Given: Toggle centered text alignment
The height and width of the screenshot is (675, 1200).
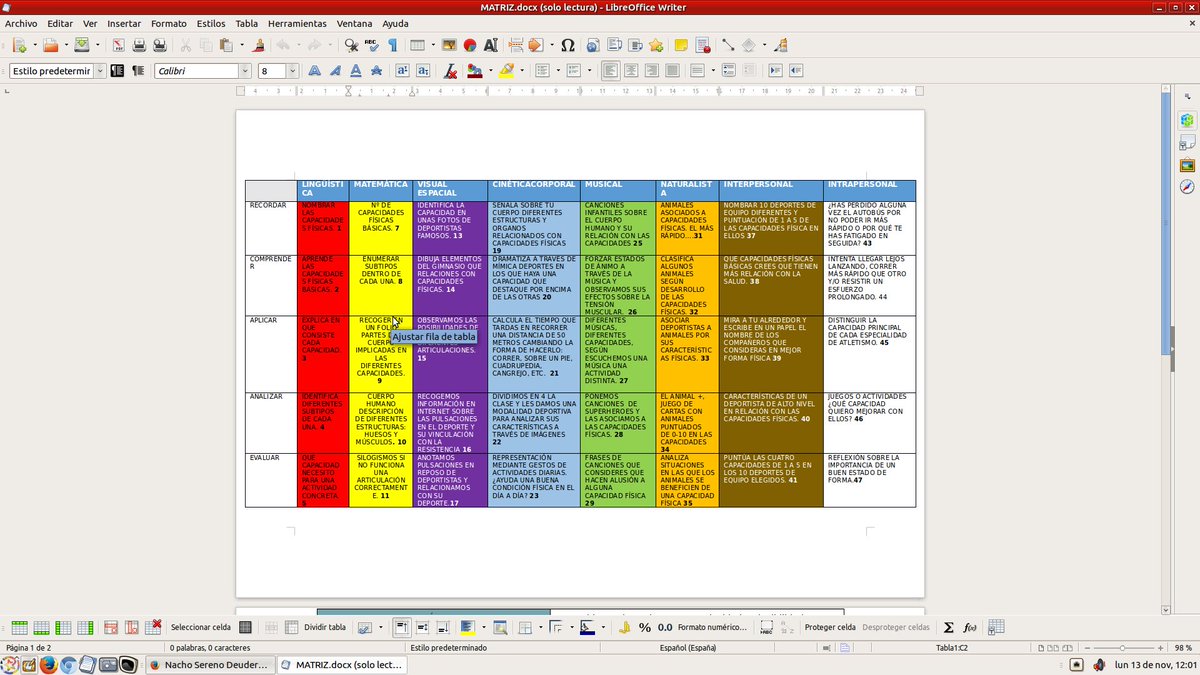Looking at the screenshot, I should tap(629, 71).
